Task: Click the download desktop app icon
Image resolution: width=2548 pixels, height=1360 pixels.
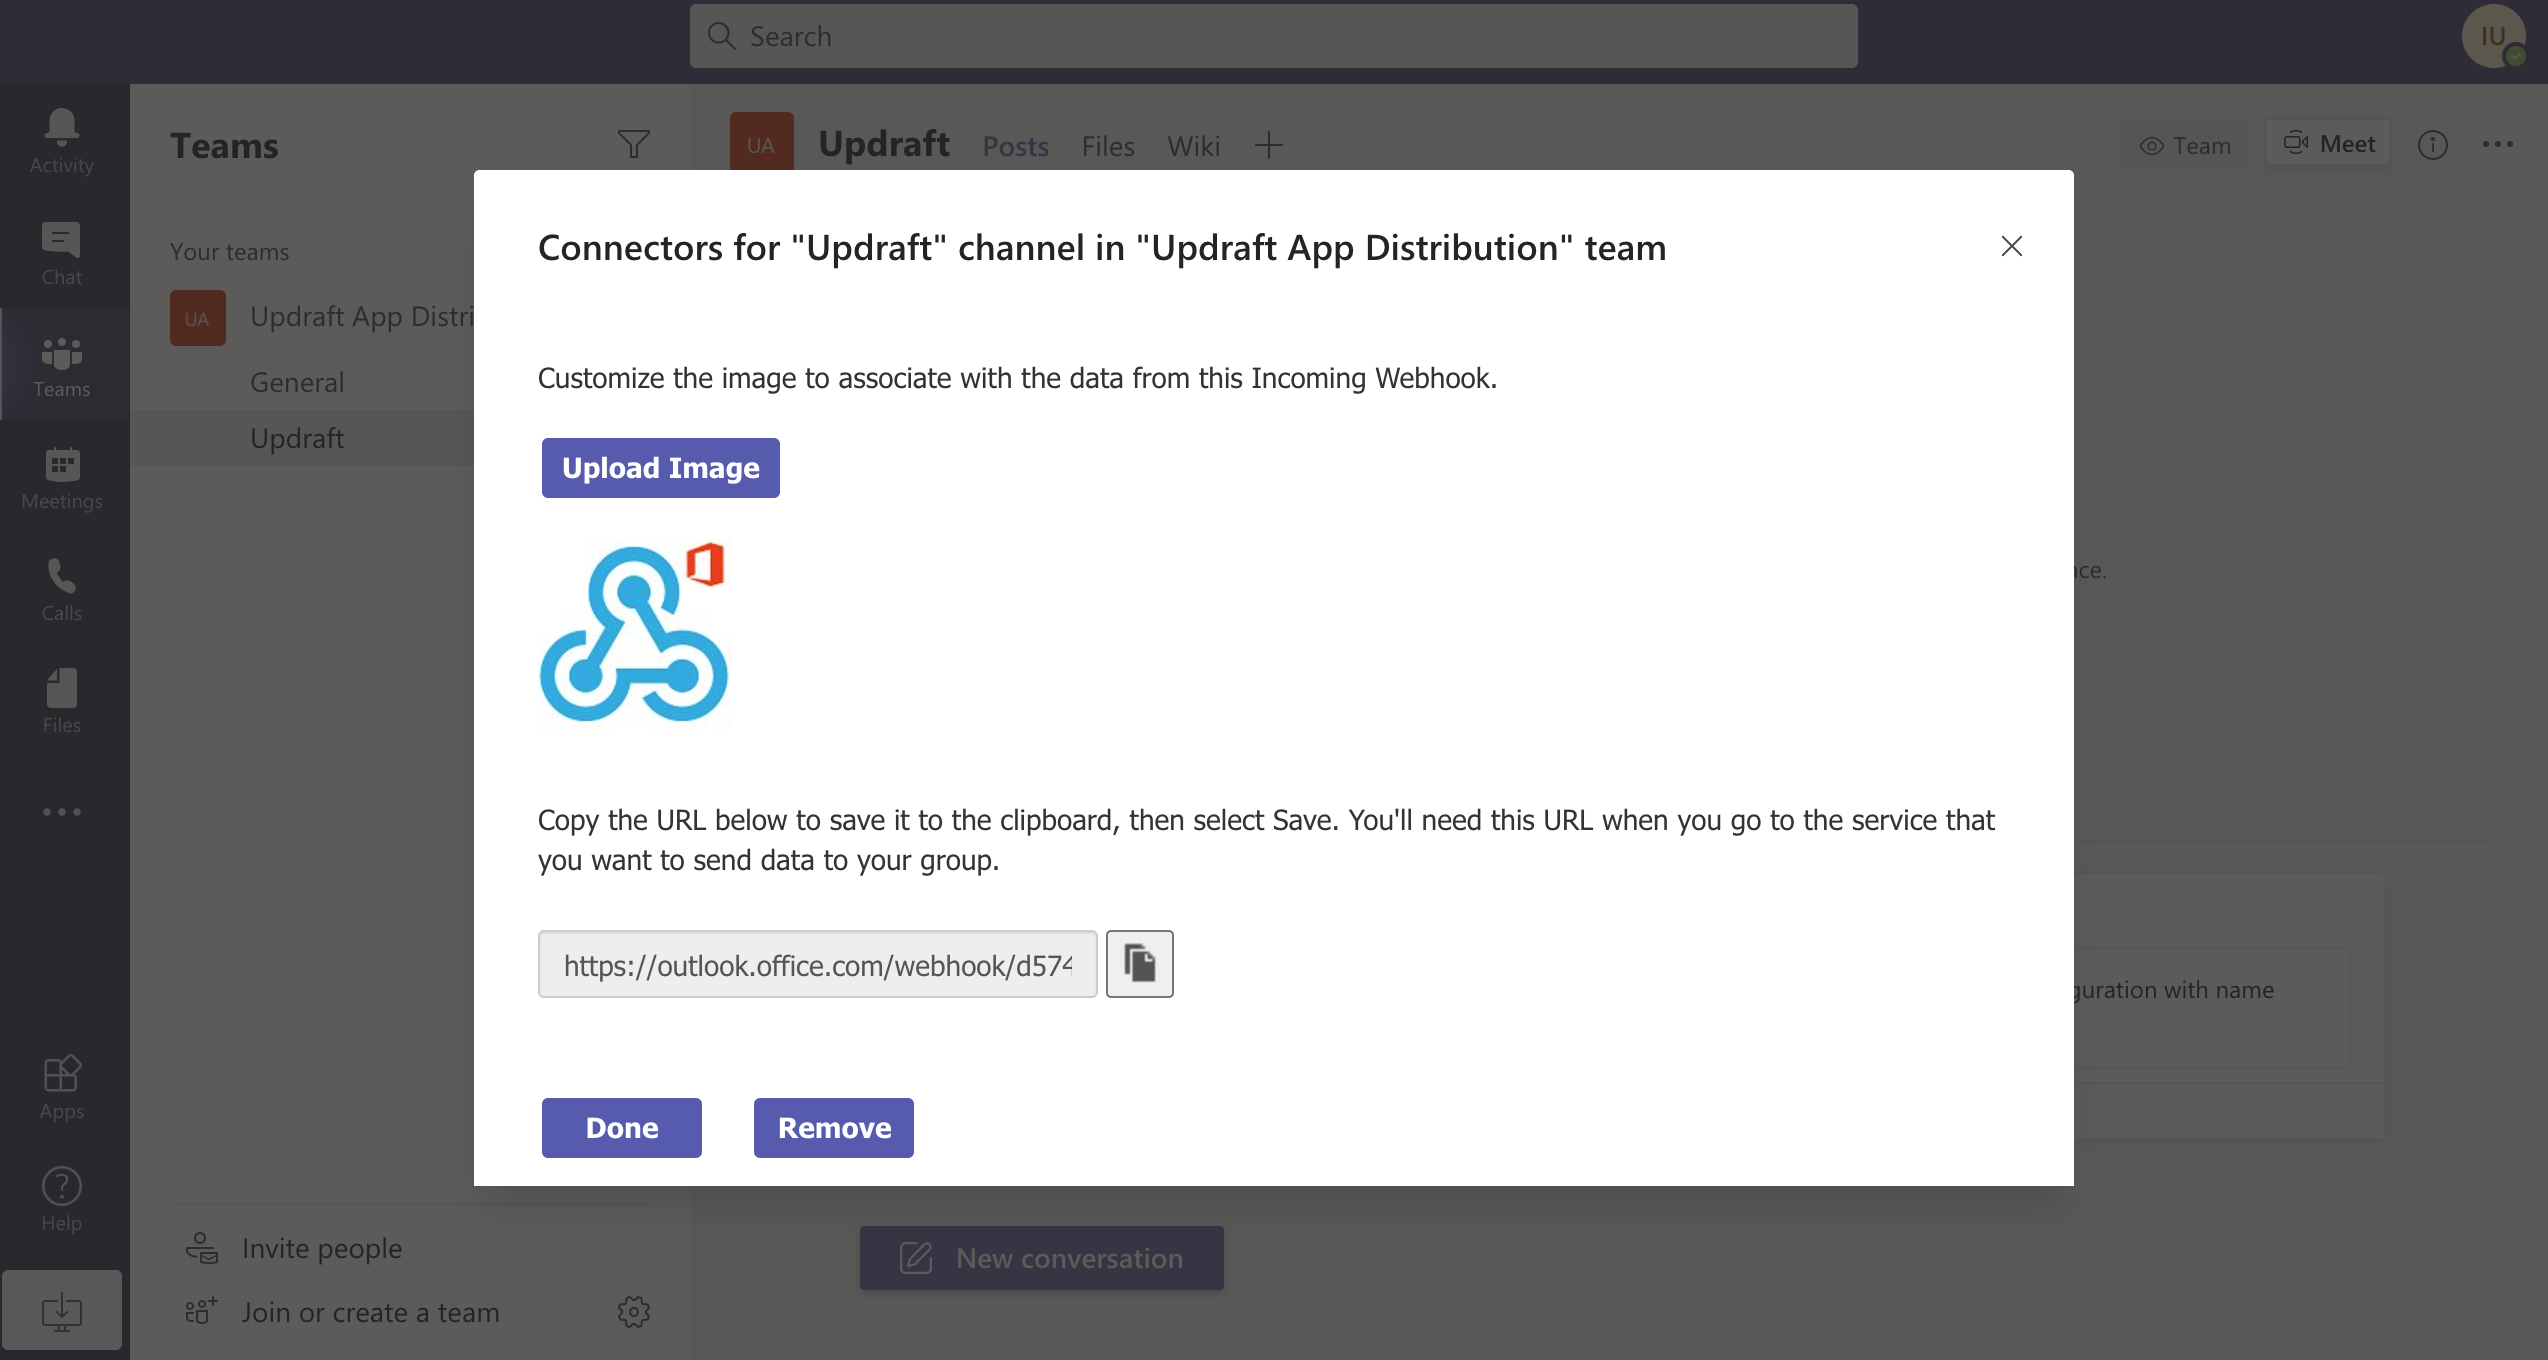Action: 62,1310
